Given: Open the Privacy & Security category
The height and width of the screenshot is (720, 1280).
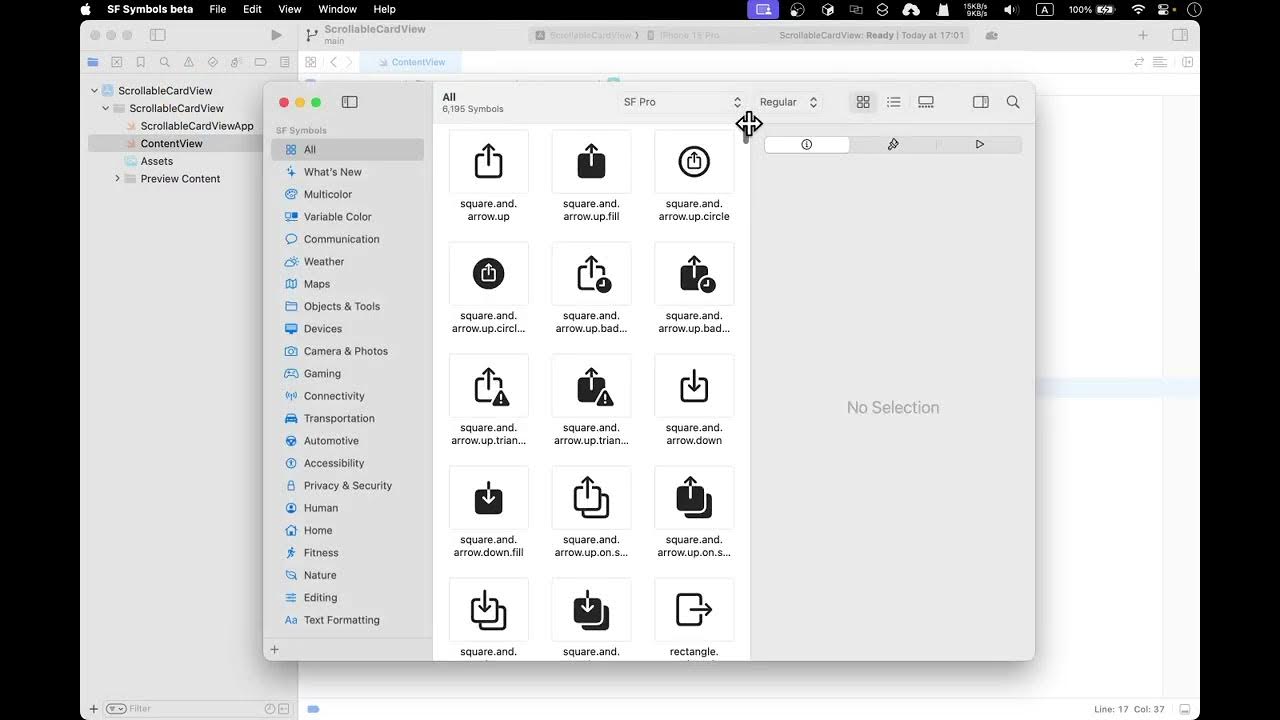Looking at the screenshot, I should coord(348,485).
